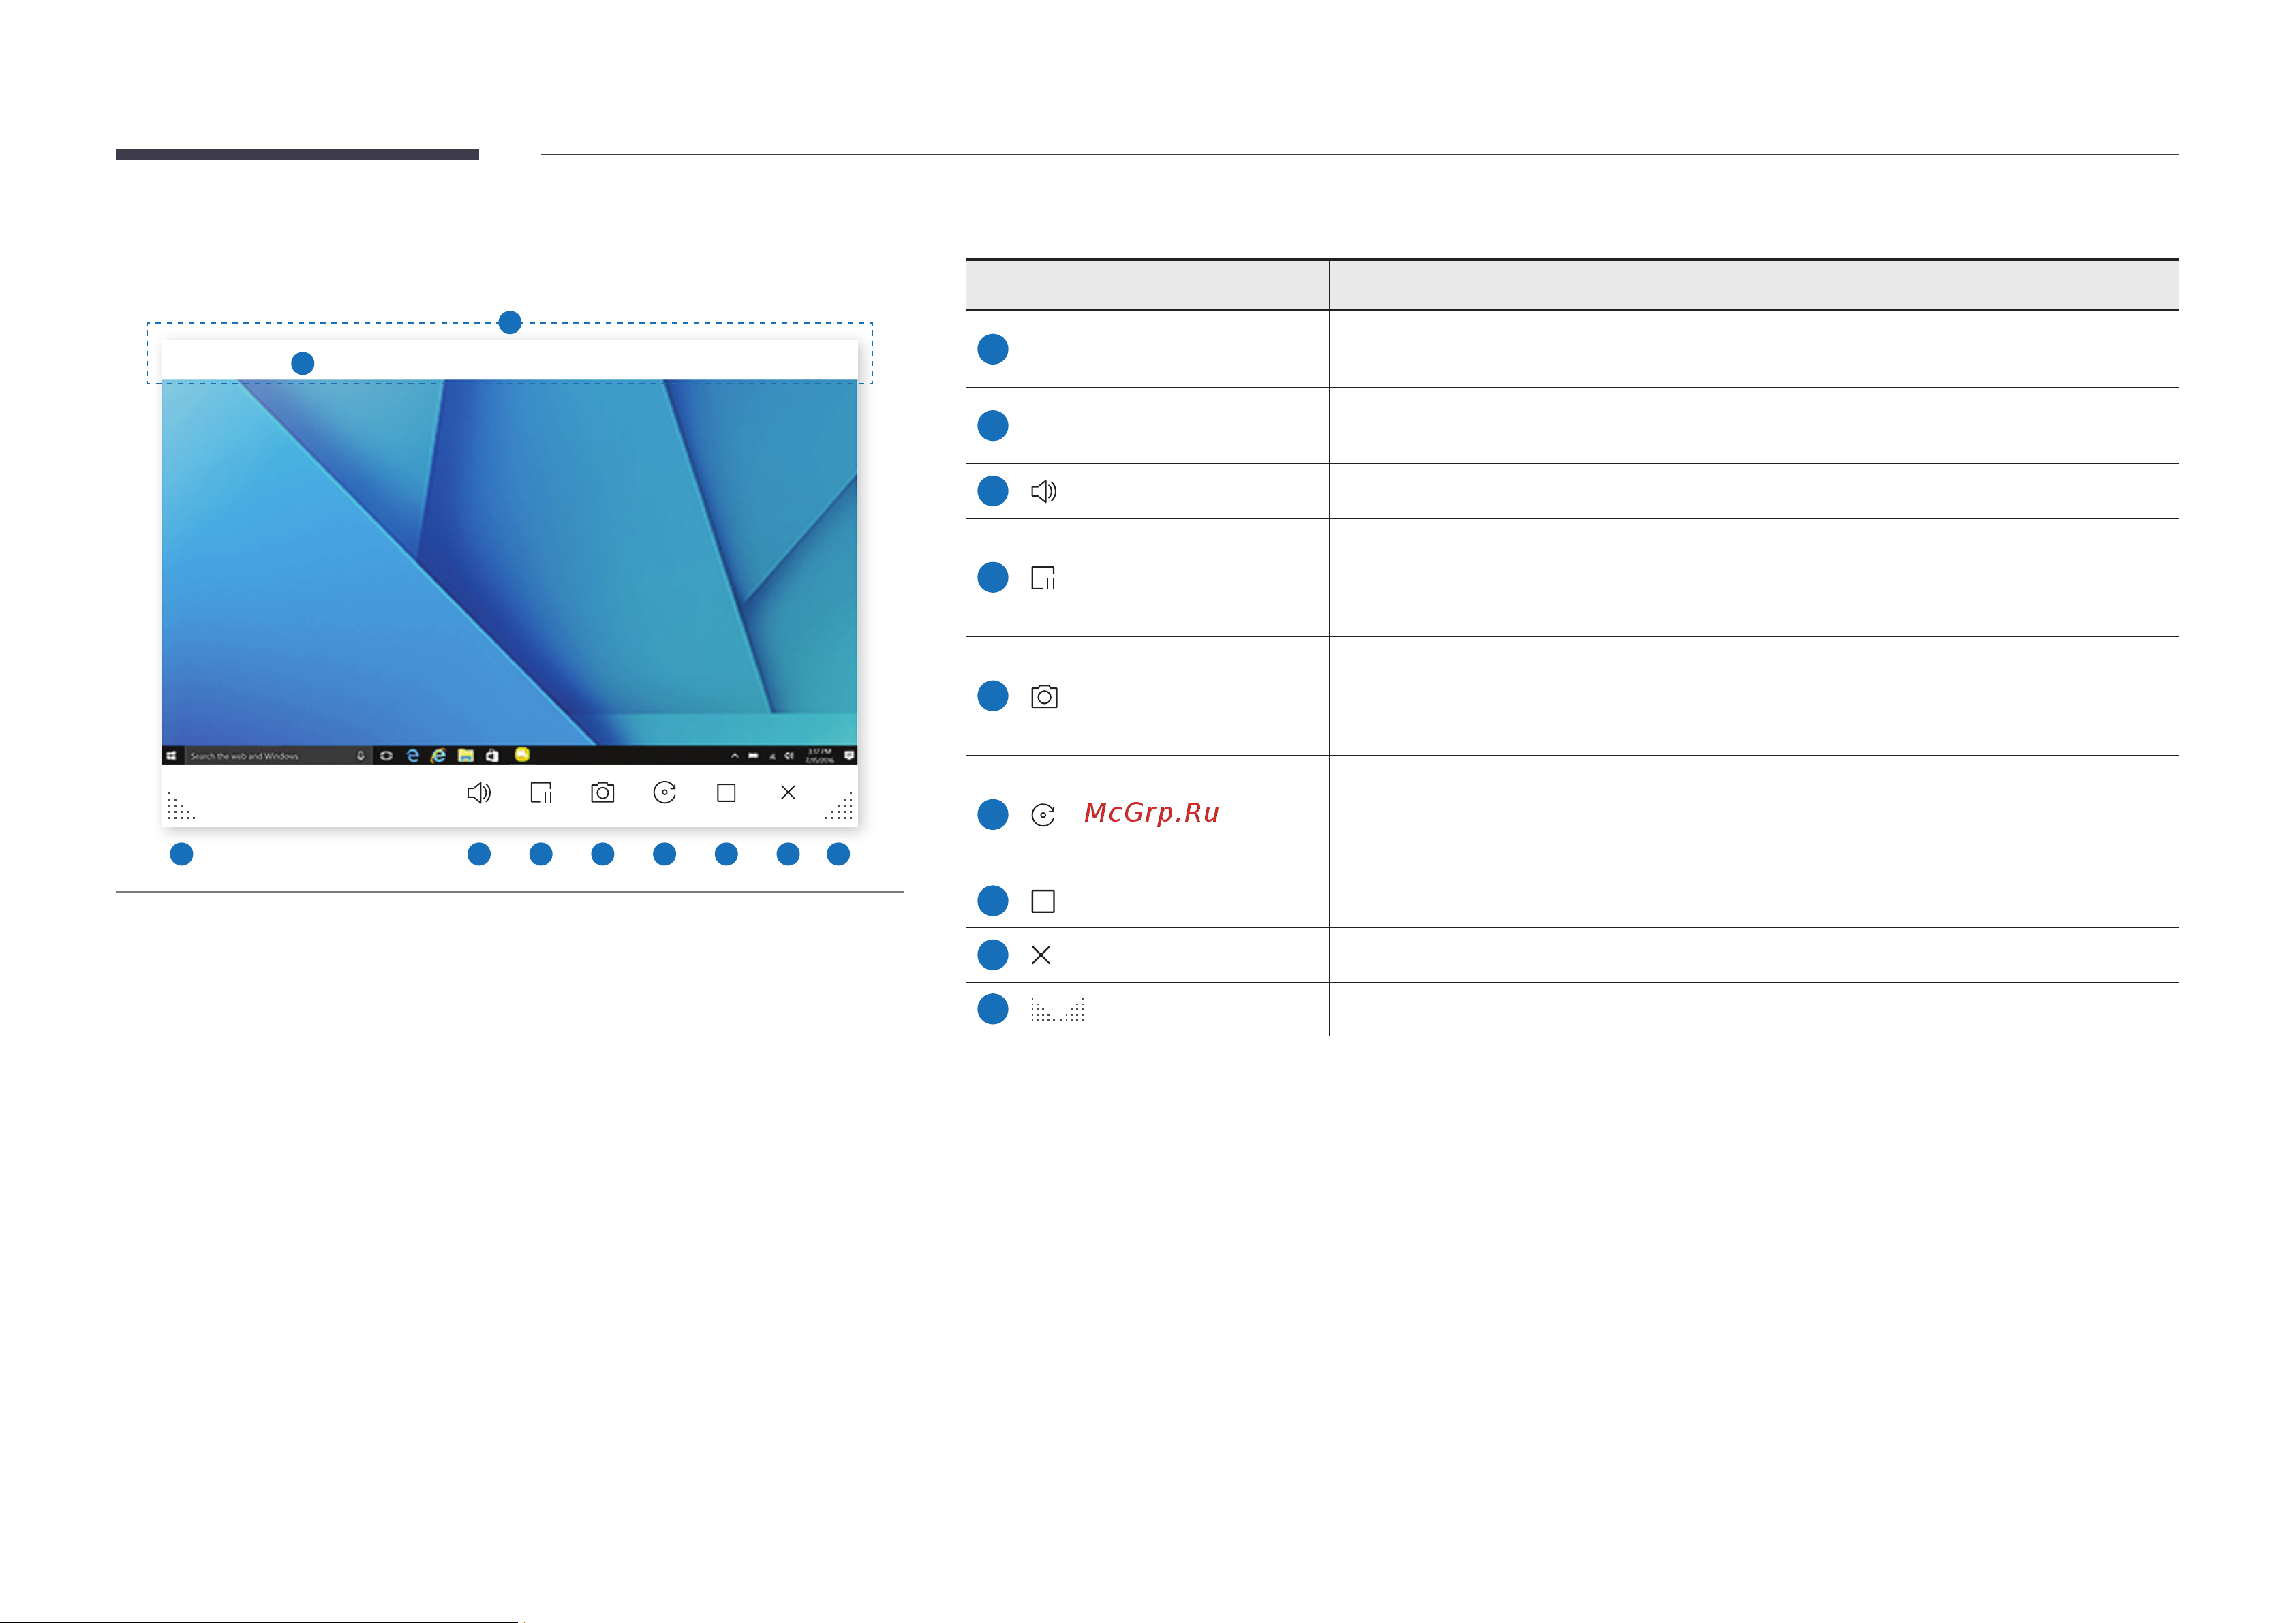Launch Internet Explorer from the taskbar
2296x1623 pixels.
tap(438, 755)
